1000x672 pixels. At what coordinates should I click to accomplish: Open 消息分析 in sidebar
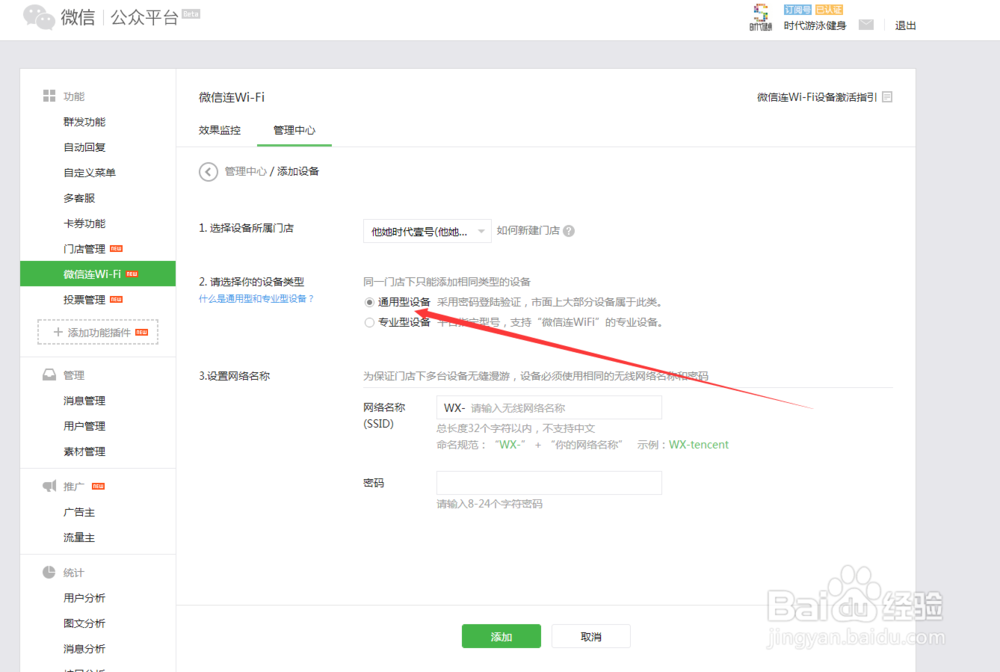pyautogui.click(x=84, y=649)
